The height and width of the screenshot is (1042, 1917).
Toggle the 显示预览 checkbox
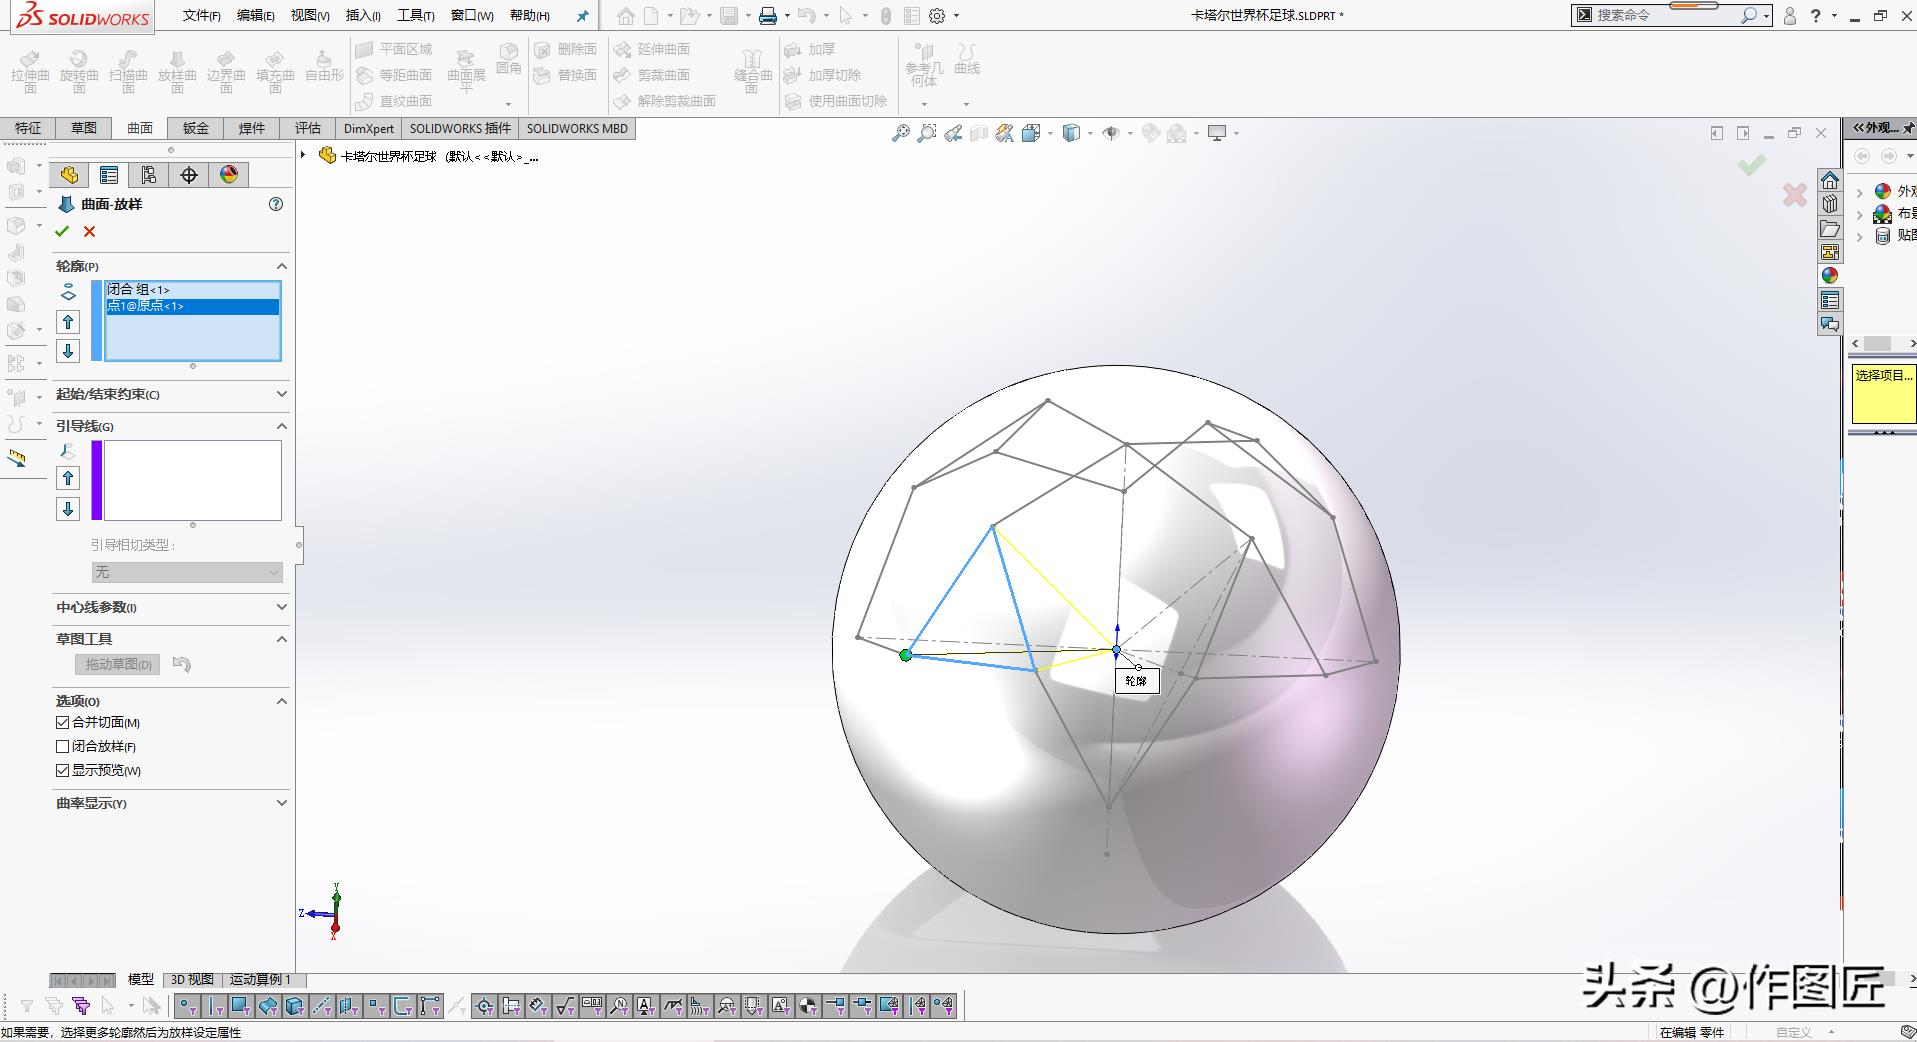click(63, 770)
